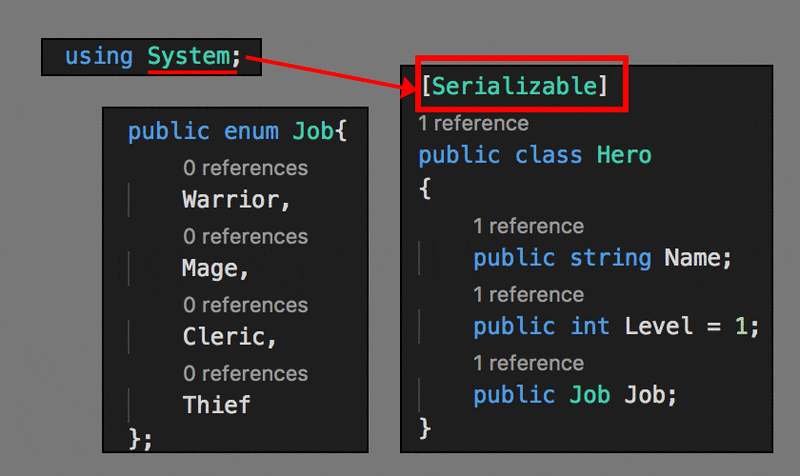Click '1 reference' above Job field
800x476 pixels.
click(529, 363)
